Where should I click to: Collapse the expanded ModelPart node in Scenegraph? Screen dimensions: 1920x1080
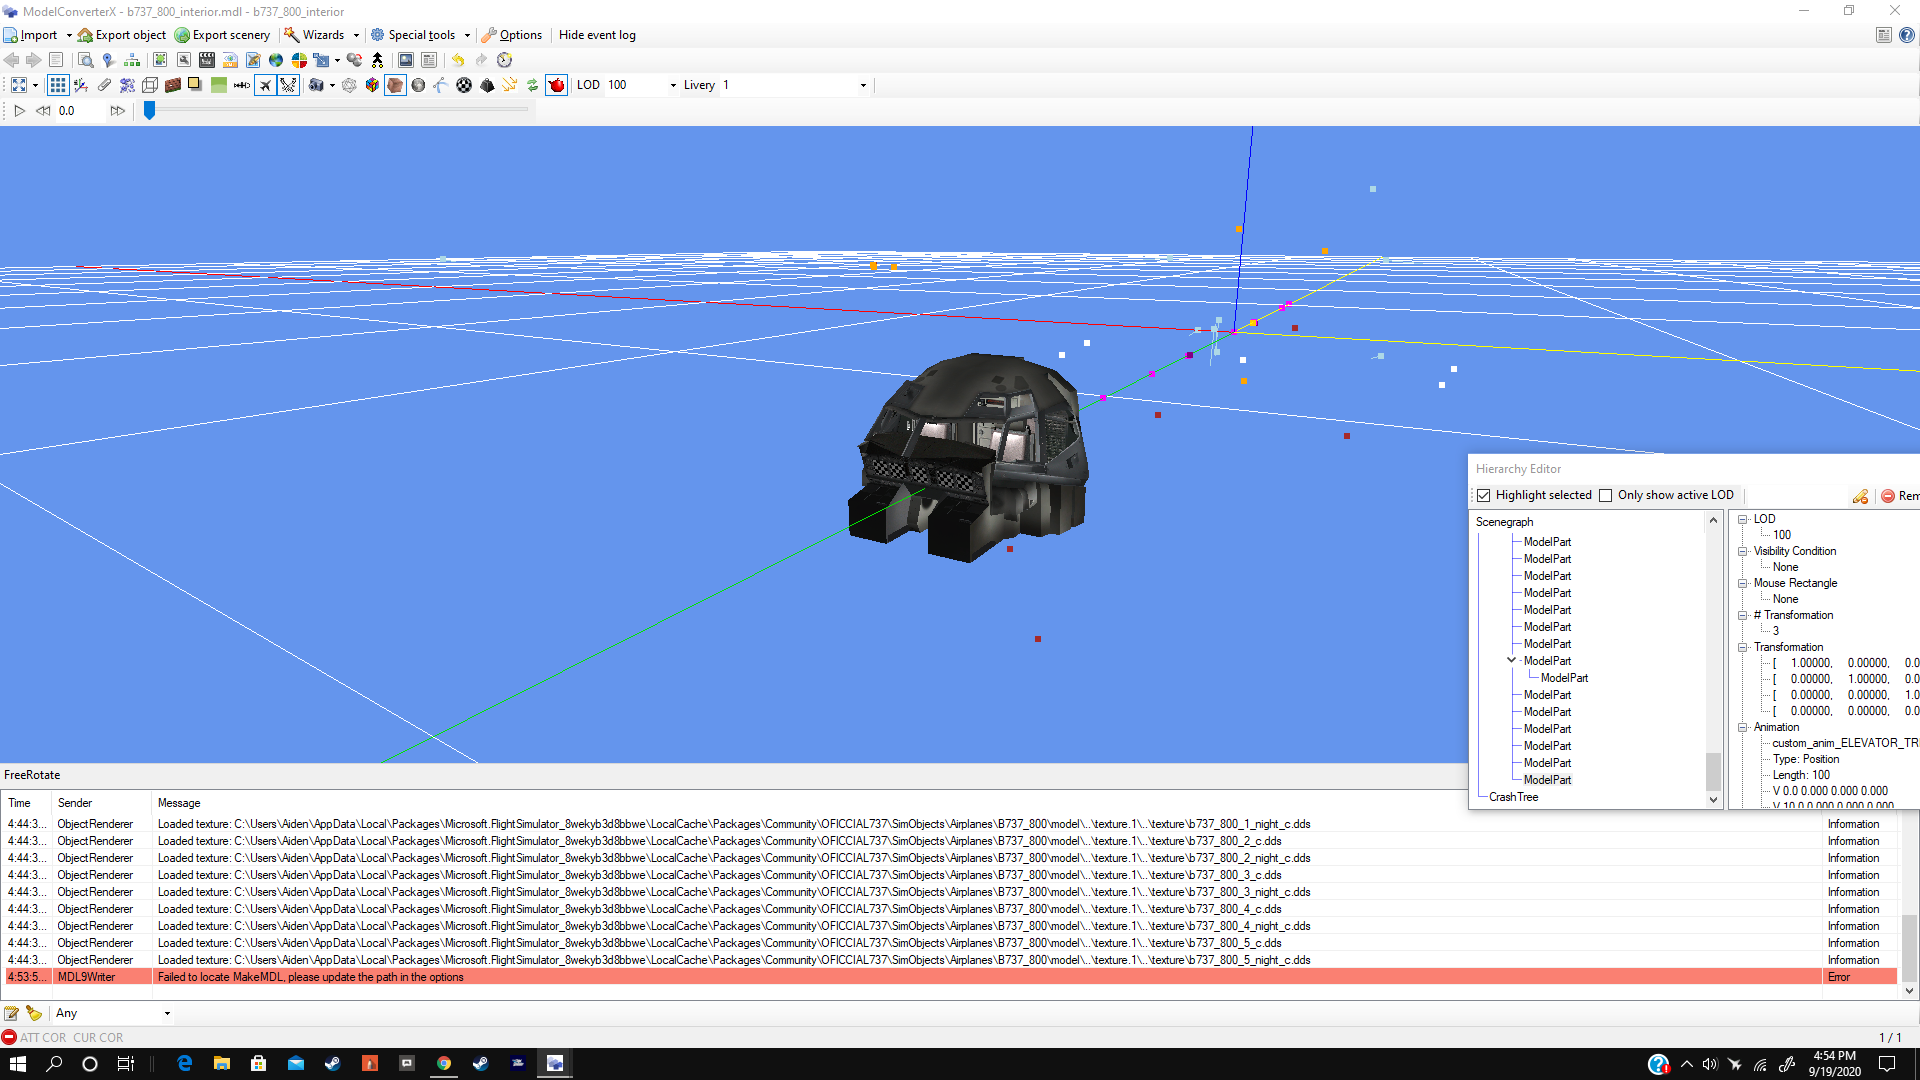pyautogui.click(x=1512, y=660)
